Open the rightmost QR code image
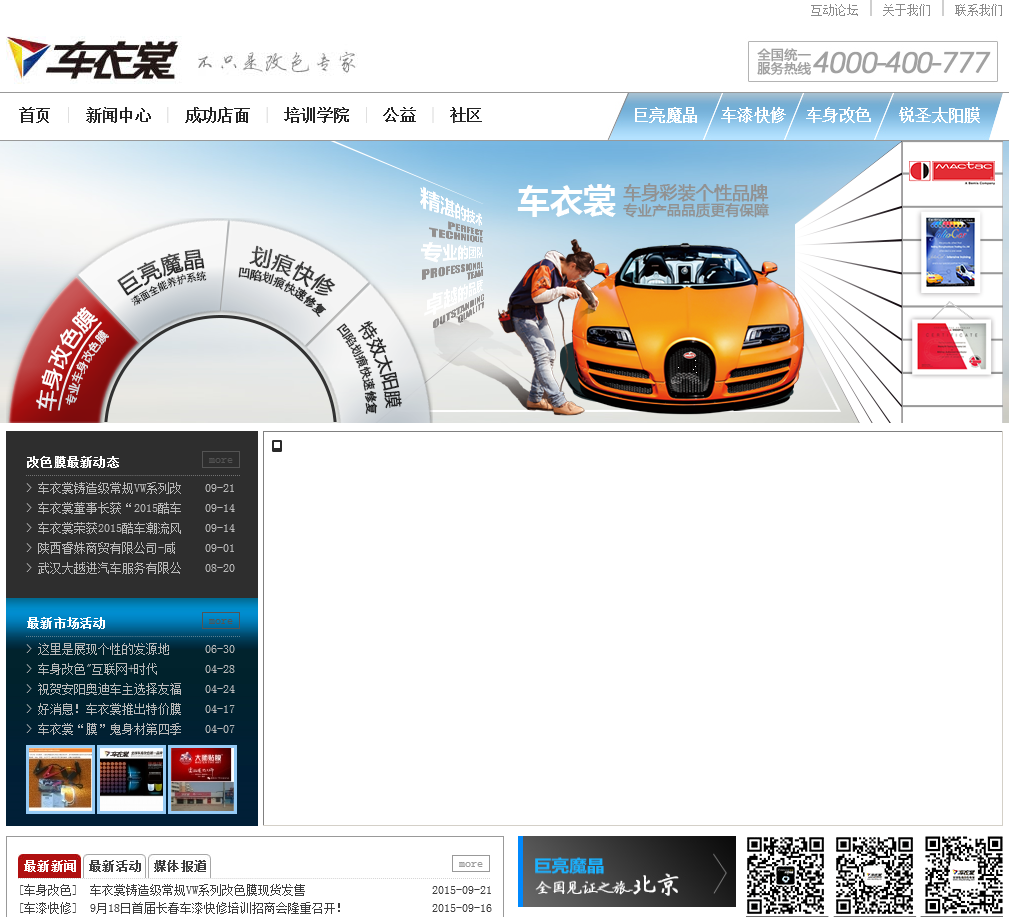Screen dimensions: 1009x917 [963, 876]
